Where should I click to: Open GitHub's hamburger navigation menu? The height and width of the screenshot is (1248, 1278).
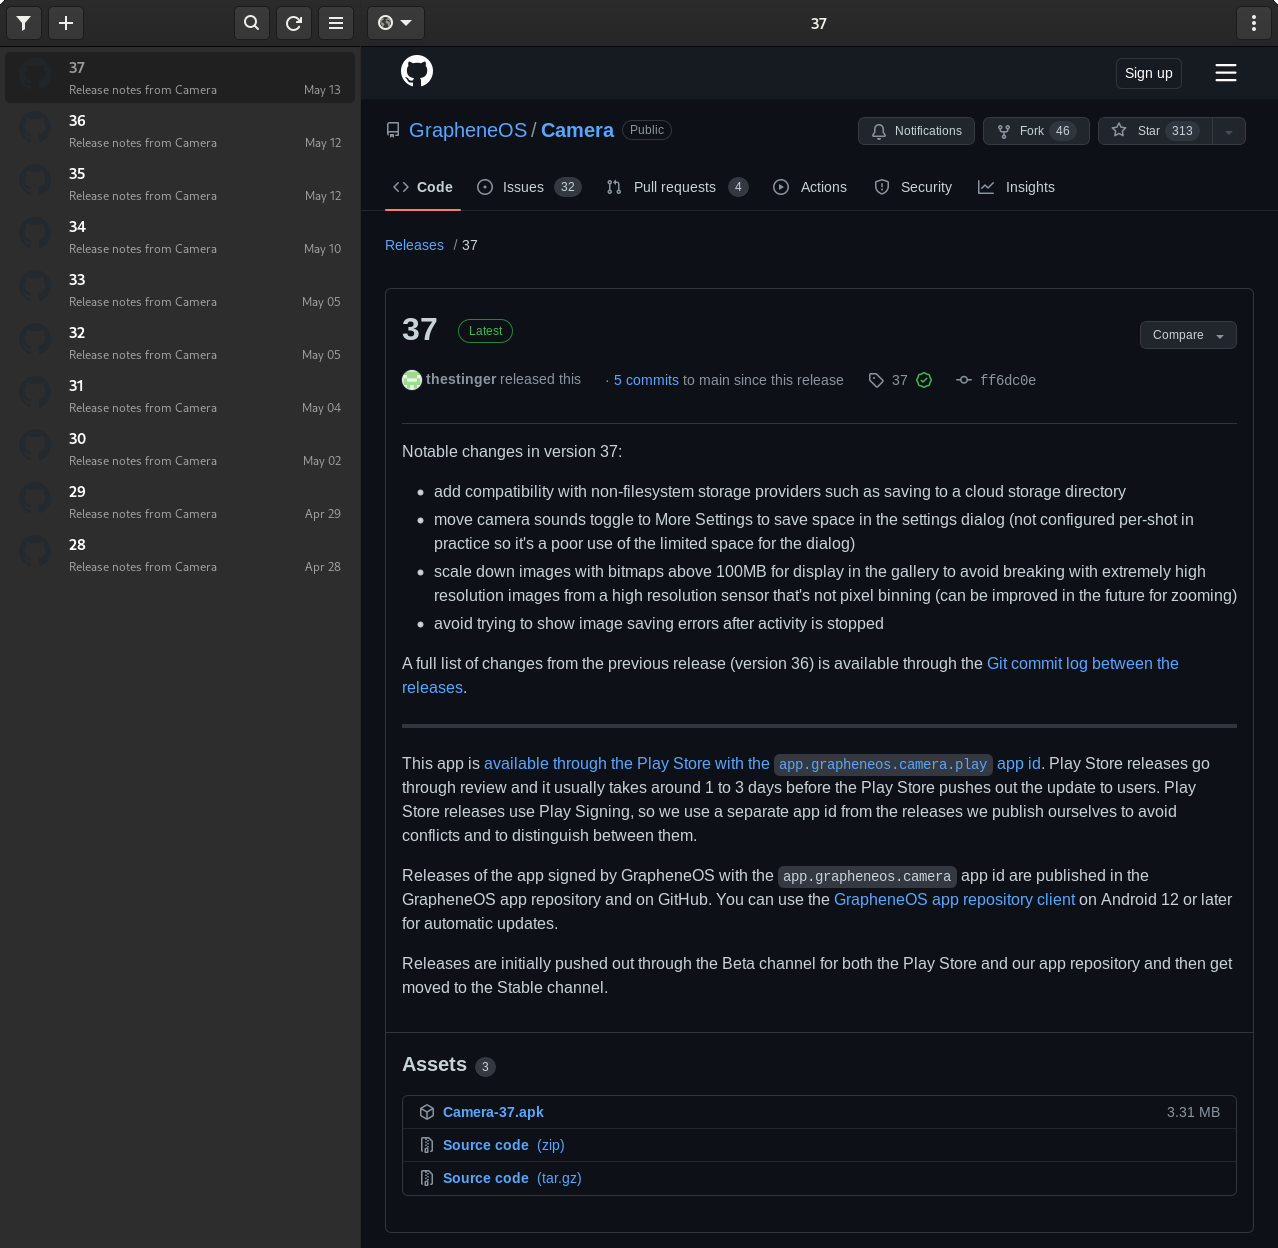(x=1225, y=73)
